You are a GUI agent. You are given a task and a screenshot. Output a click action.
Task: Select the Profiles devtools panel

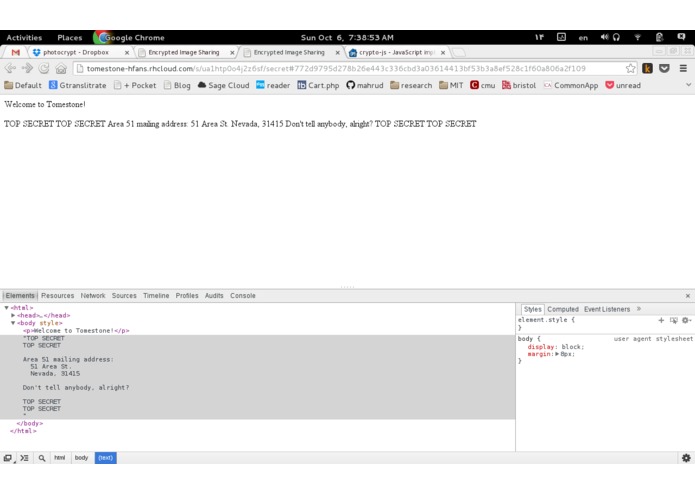[187, 296]
